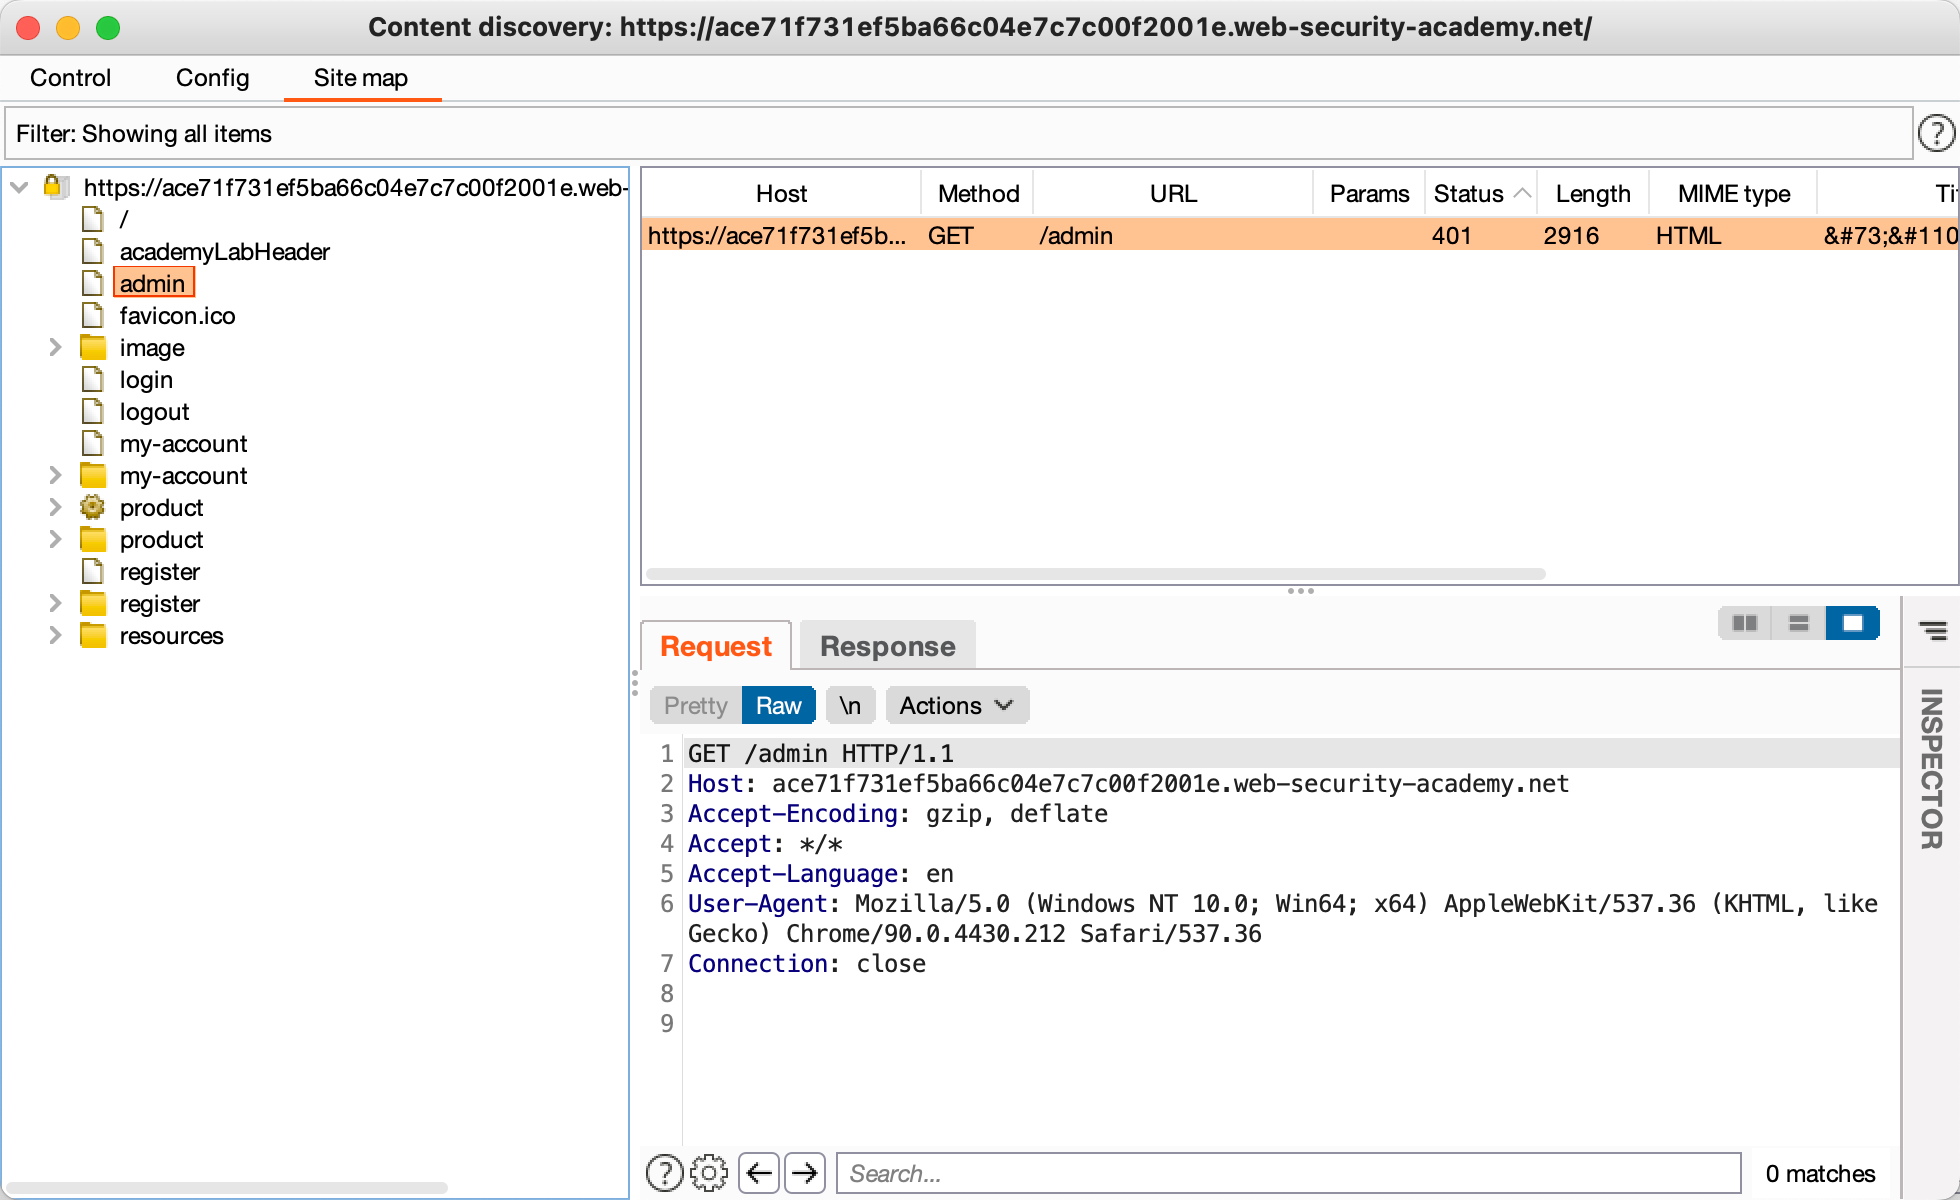The image size is (1960, 1200).
Task: Collapse the root site tree node
Action: click(19, 188)
